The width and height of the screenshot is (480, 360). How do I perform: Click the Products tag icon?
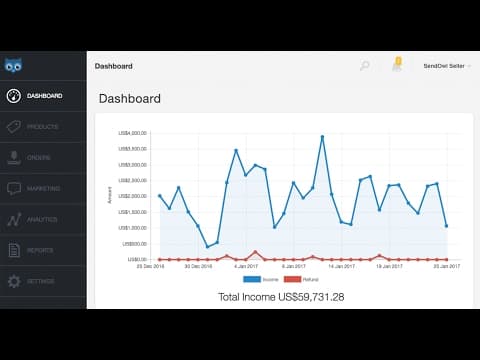14,127
